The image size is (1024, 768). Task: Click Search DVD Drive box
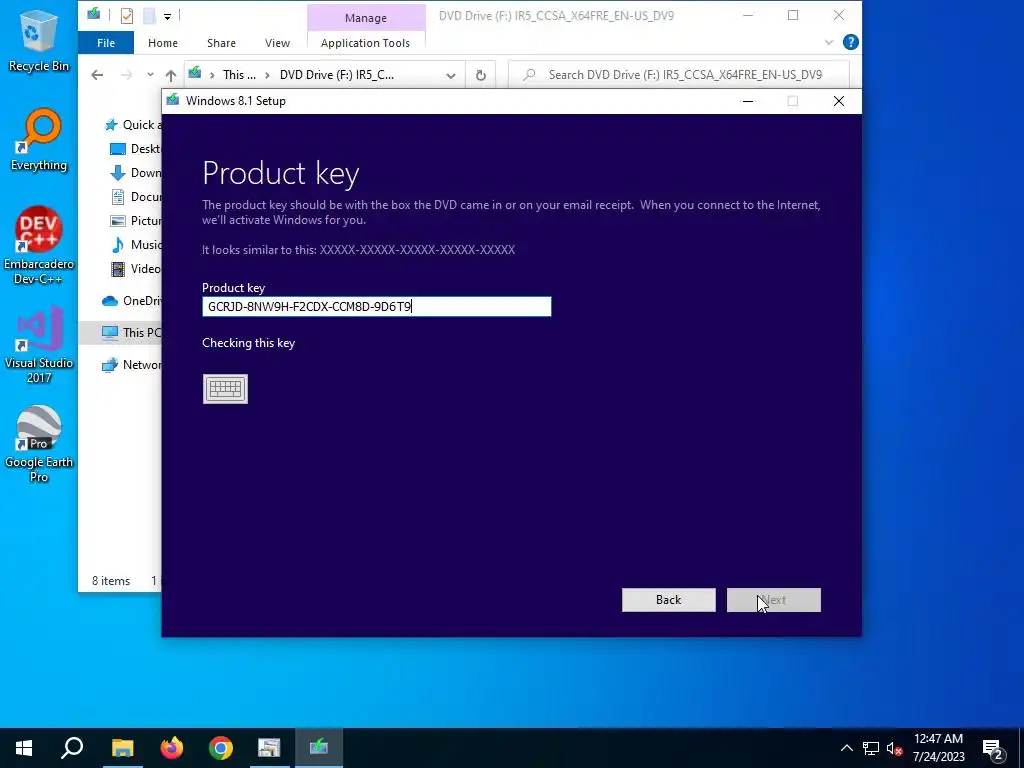(x=679, y=75)
